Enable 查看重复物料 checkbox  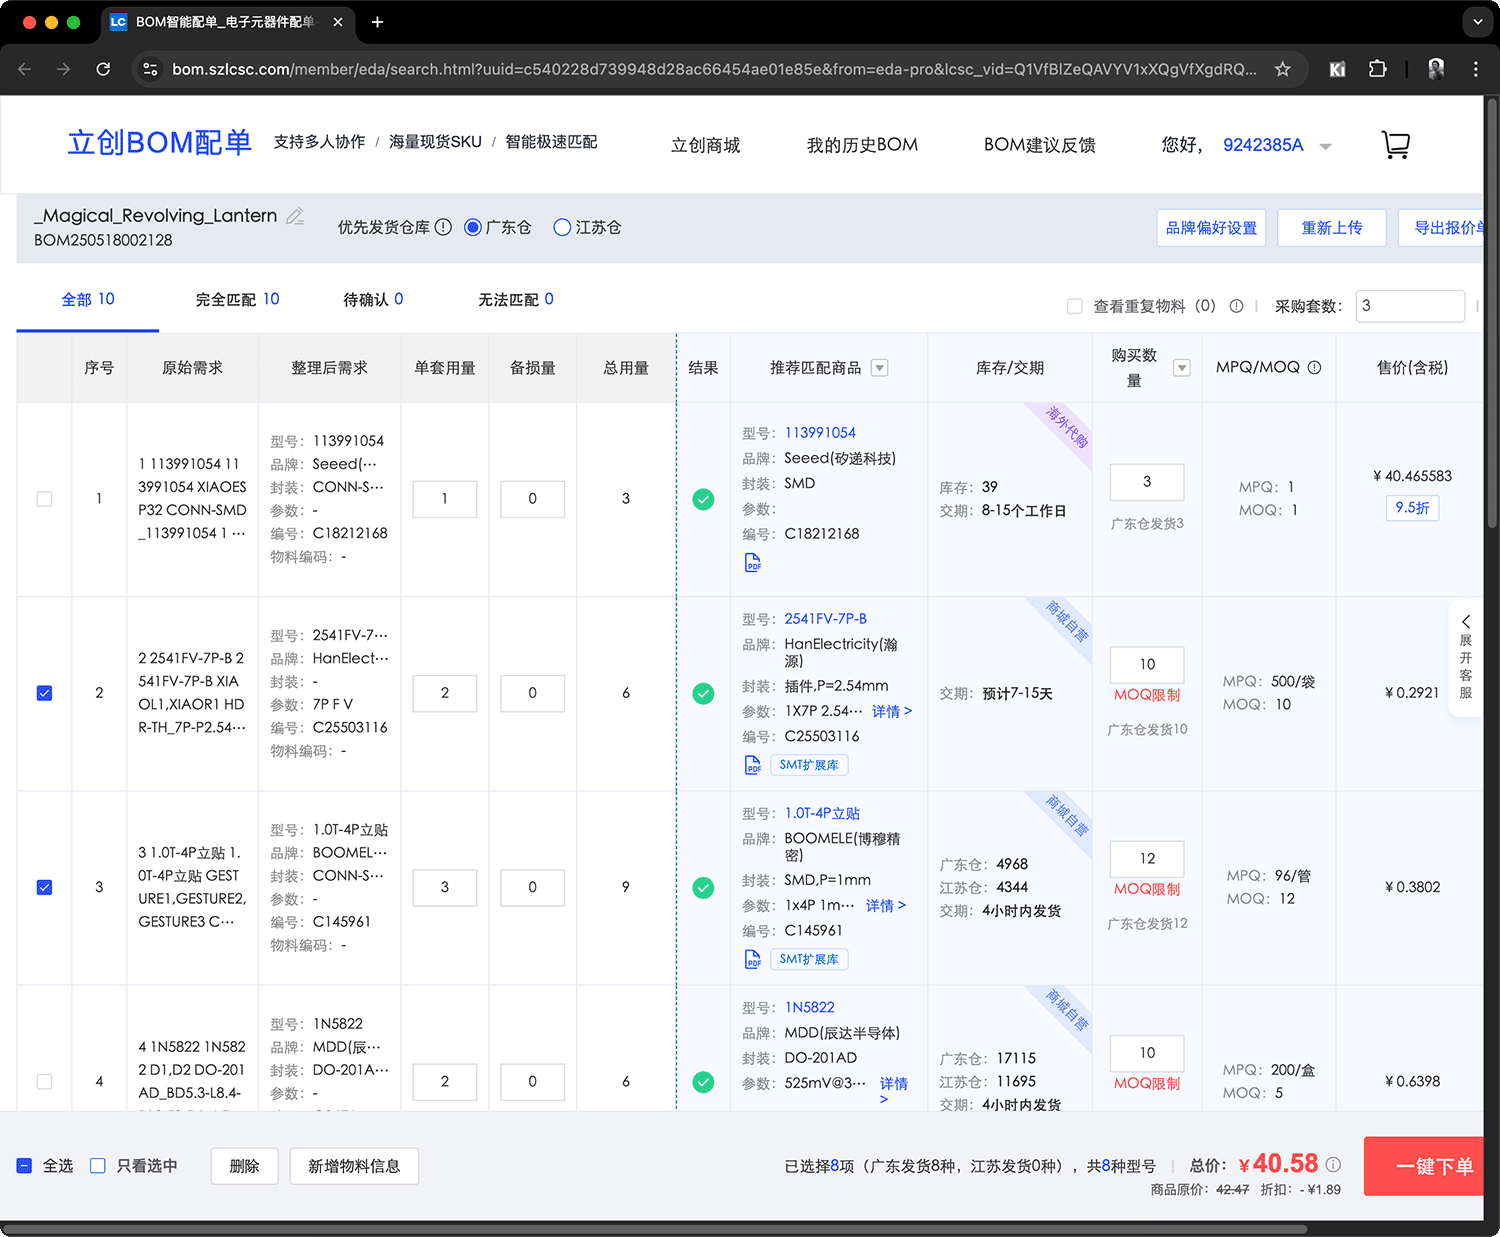[1075, 306]
